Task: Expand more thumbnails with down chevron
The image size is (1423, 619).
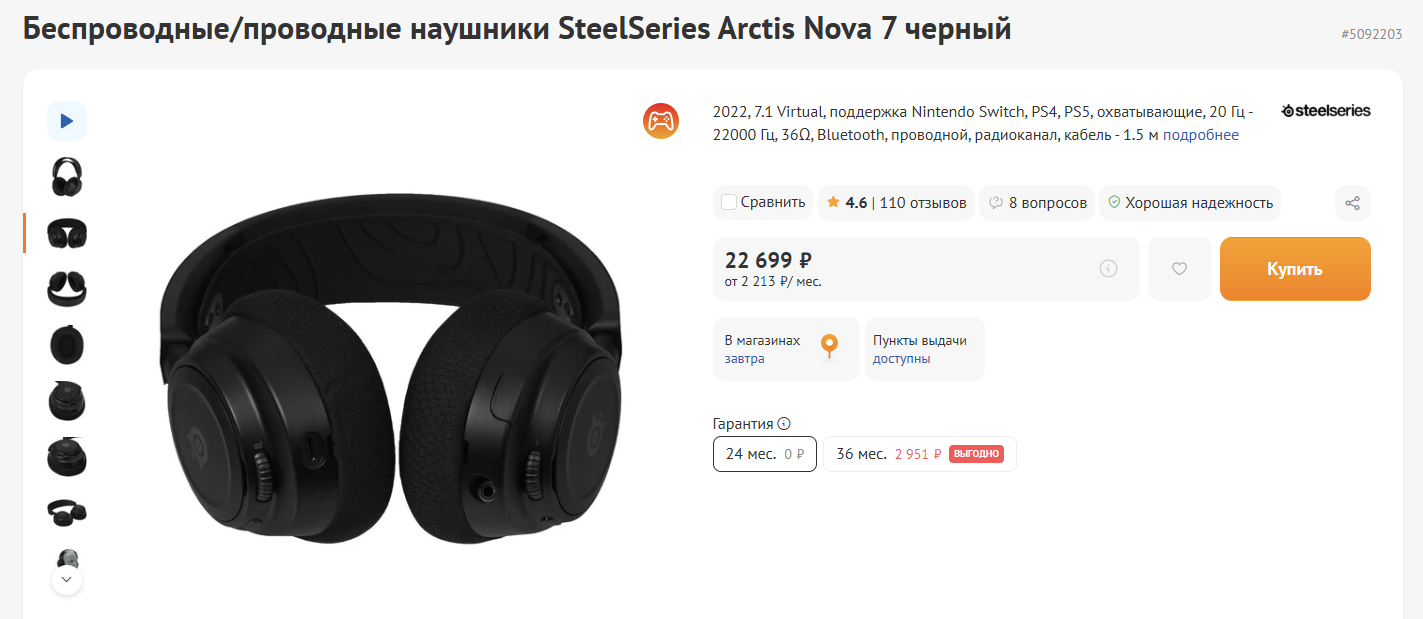Action: coord(66,579)
